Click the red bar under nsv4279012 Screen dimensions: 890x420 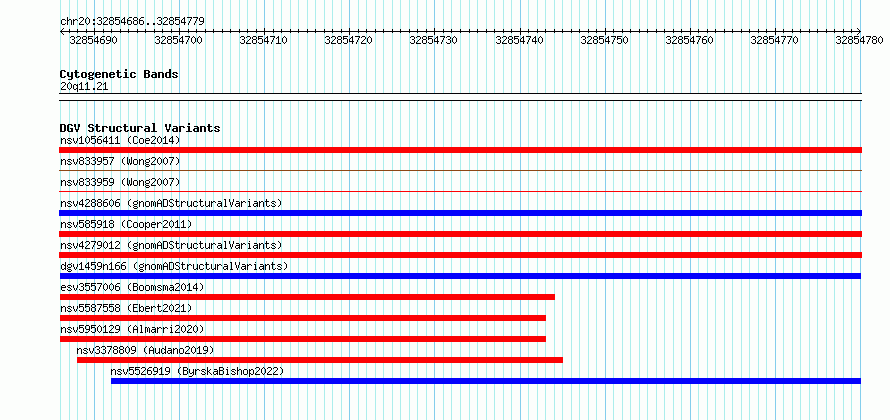coord(460,255)
